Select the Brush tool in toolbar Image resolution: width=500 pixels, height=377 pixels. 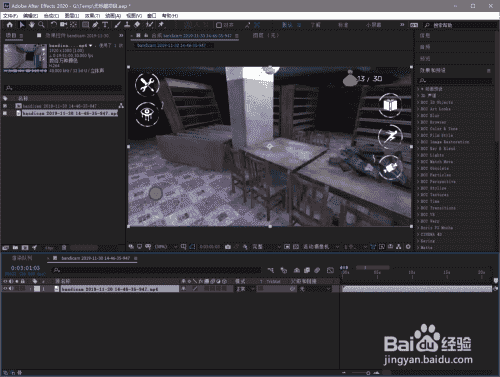pyautogui.click(x=117, y=25)
